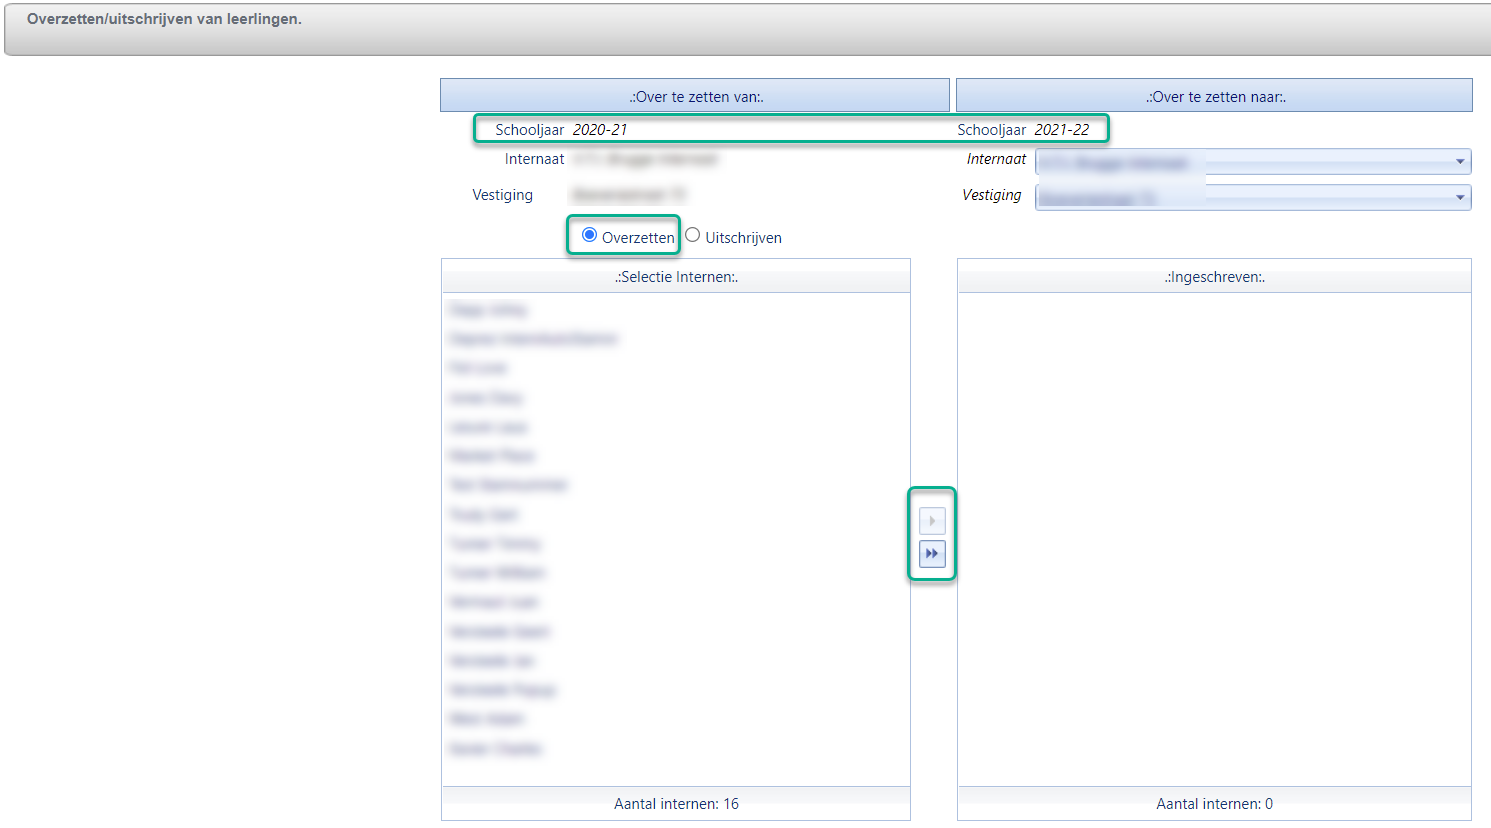Click the single-arrow transfer selected intern button
1491x828 pixels.
tap(932, 521)
